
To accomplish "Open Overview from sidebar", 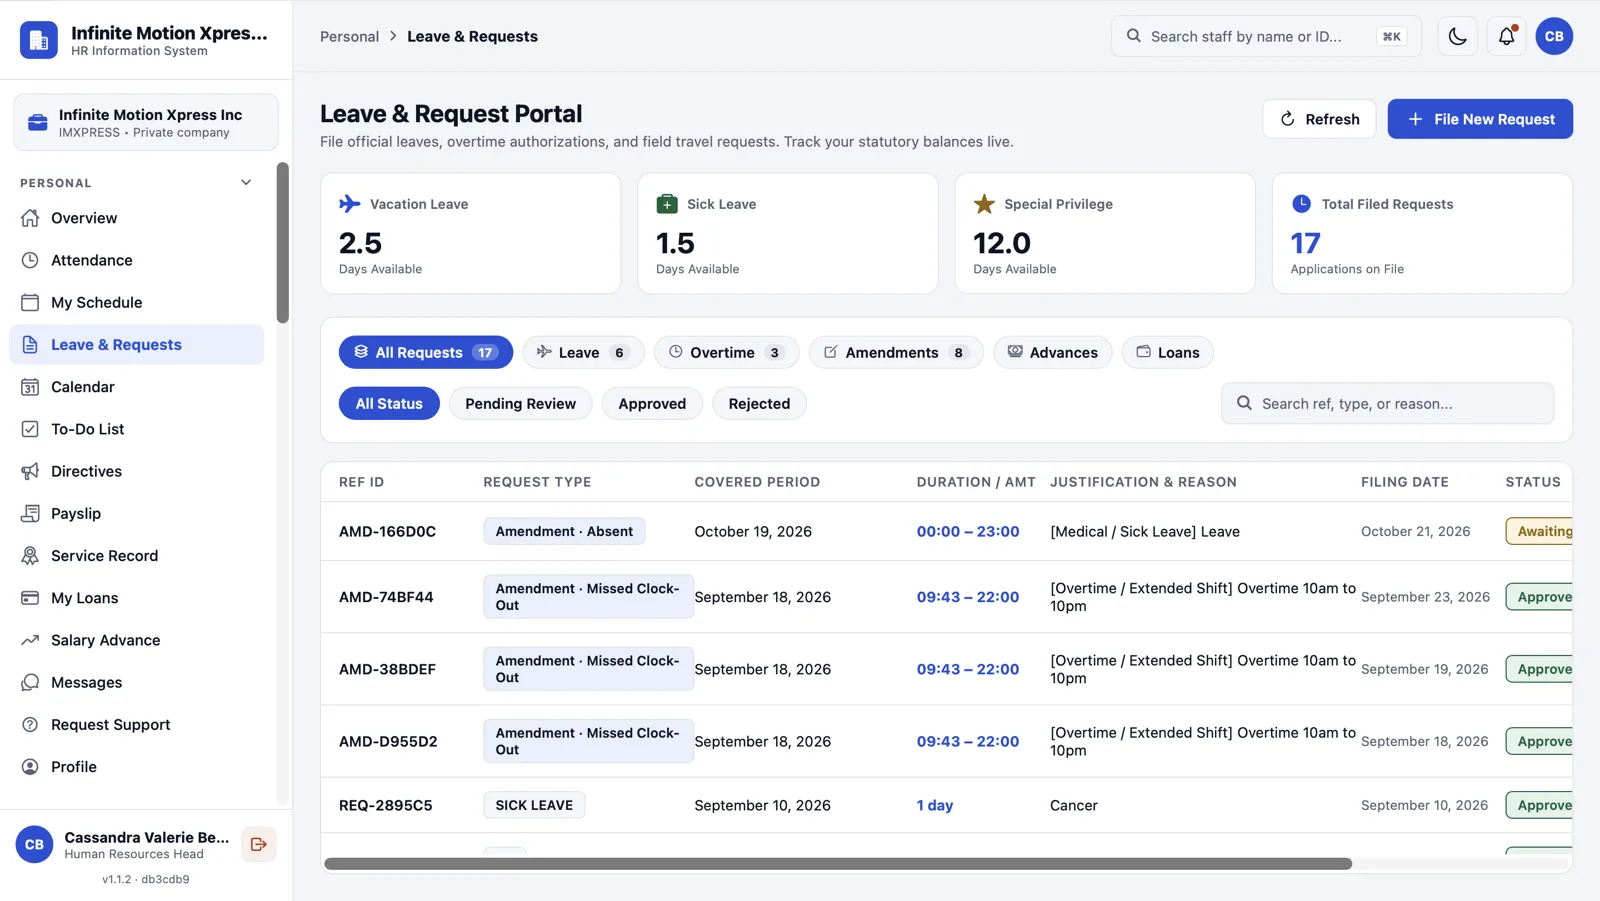I will (x=137, y=218).
